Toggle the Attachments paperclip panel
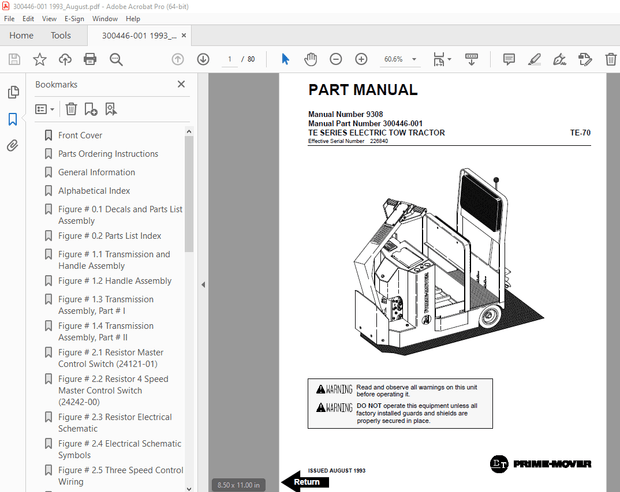Viewport: 620px width, 492px height. click(x=13, y=145)
